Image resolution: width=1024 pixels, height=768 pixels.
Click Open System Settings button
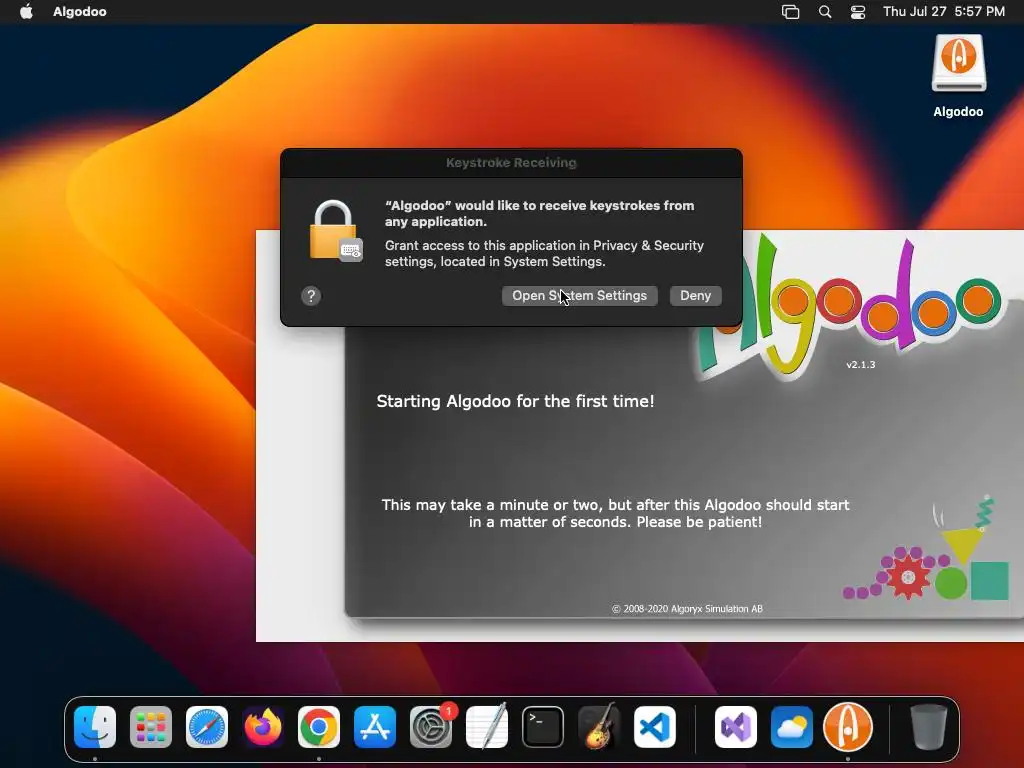(579, 296)
